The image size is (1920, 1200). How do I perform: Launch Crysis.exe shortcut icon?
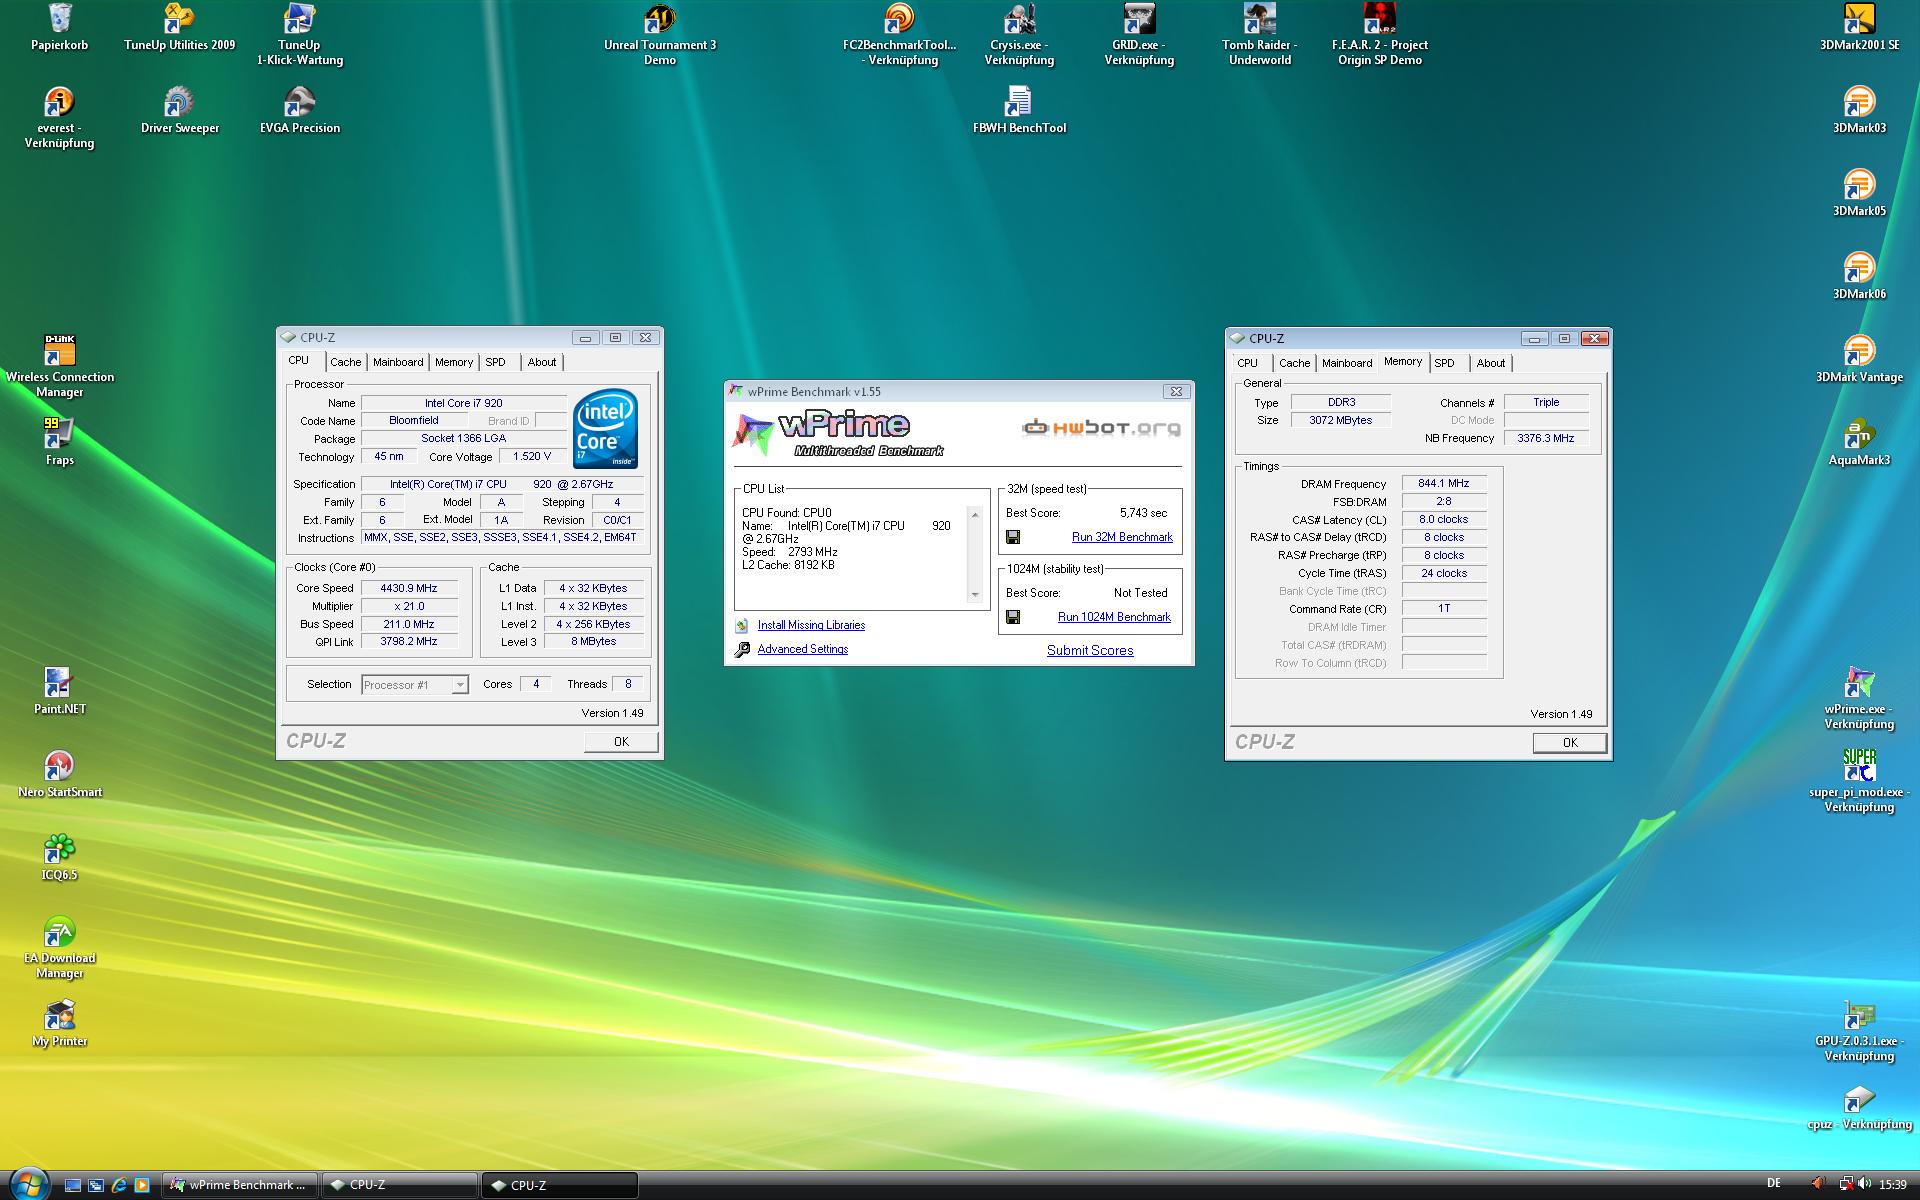point(1019,34)
